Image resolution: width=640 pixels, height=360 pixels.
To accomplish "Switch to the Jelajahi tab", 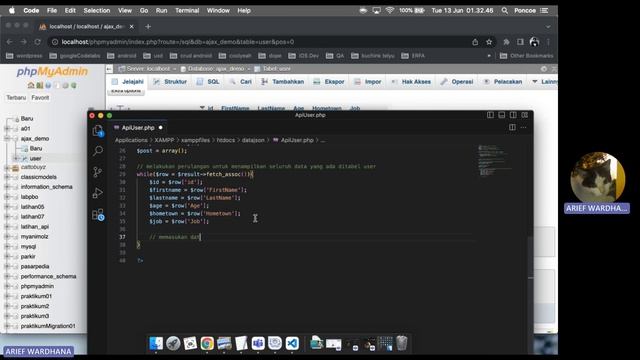I will point(128,82).
